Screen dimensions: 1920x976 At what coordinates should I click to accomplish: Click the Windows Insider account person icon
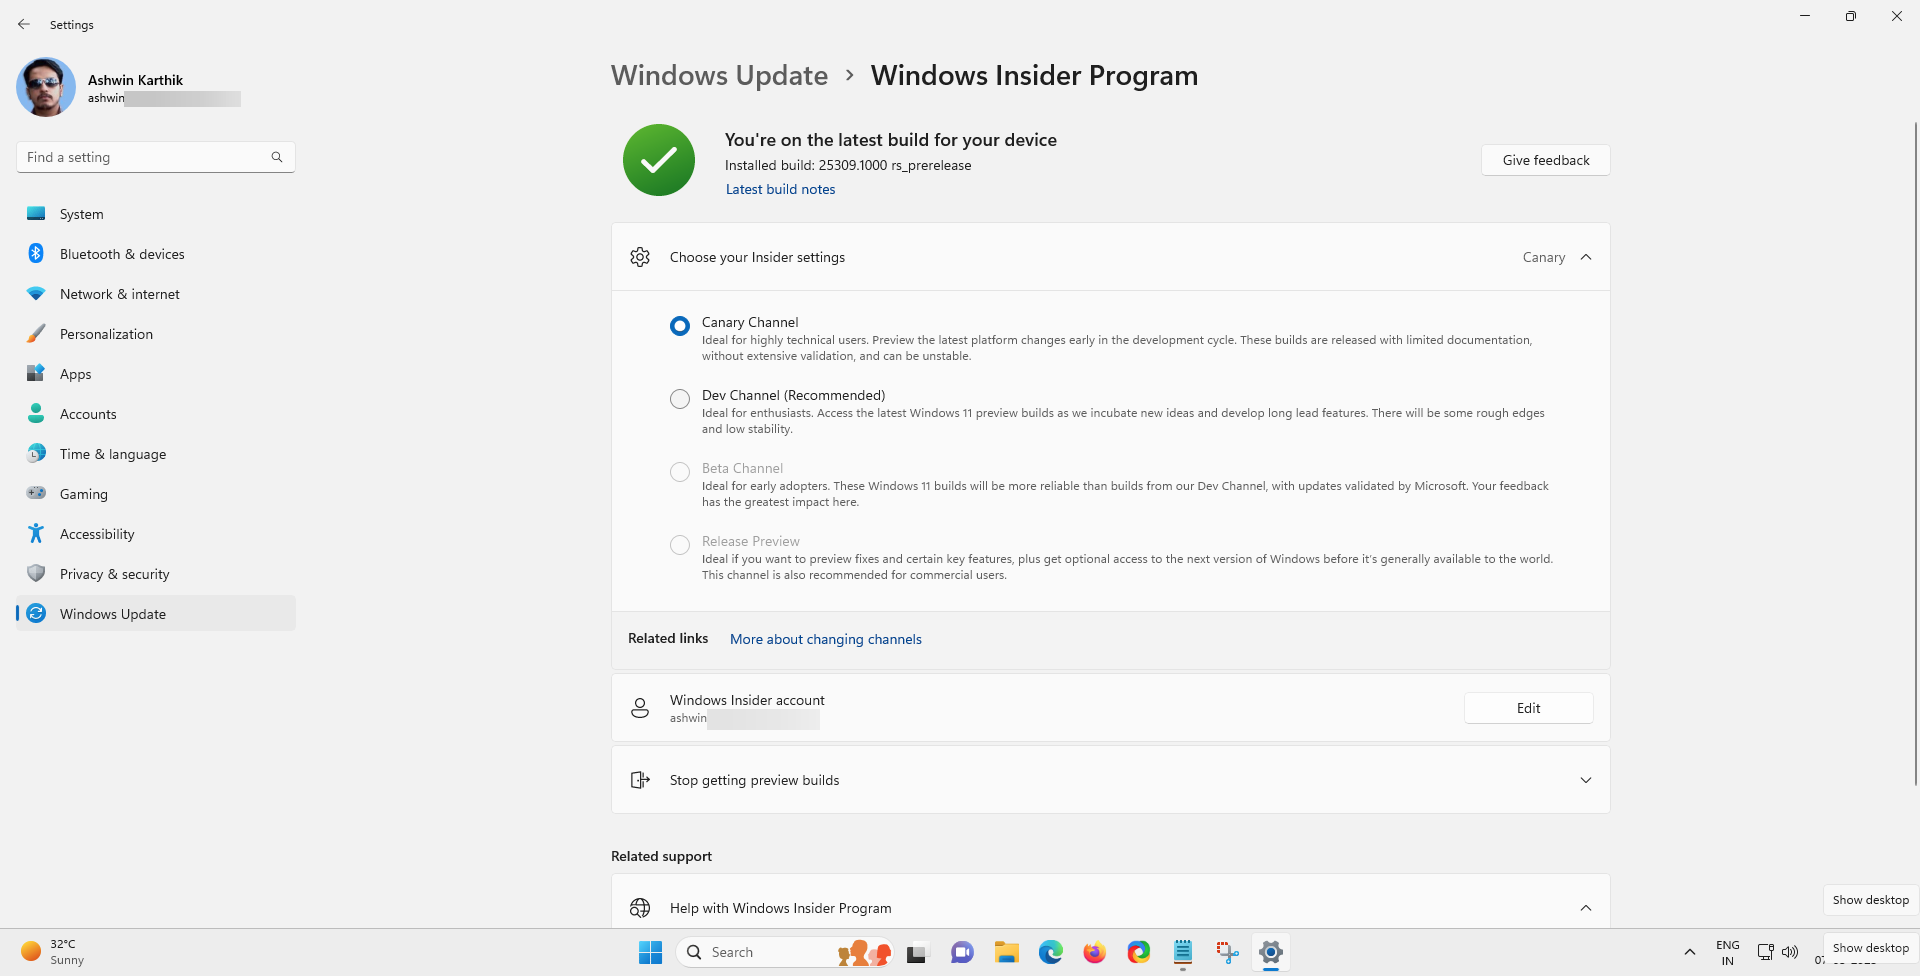tap(640, 708)
